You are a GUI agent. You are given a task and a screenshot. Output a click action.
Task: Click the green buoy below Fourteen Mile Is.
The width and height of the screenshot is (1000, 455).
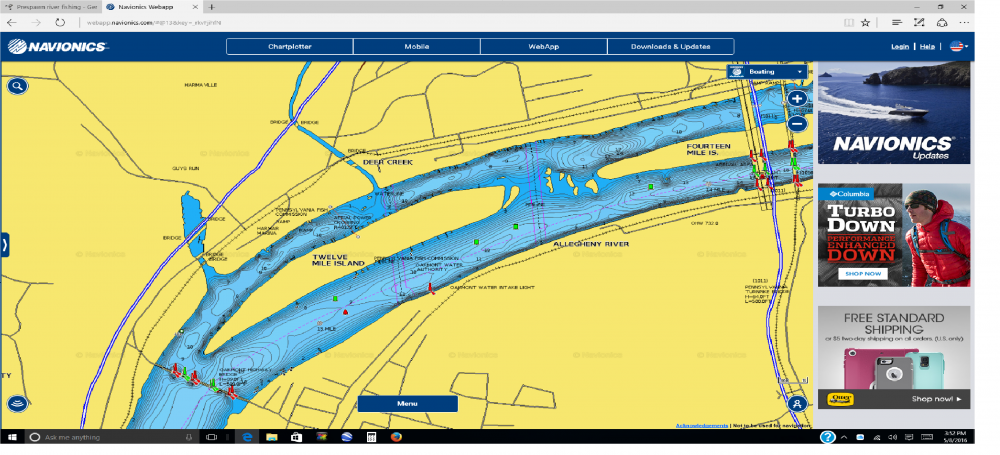pyautogui.click(x=650, y=186)
